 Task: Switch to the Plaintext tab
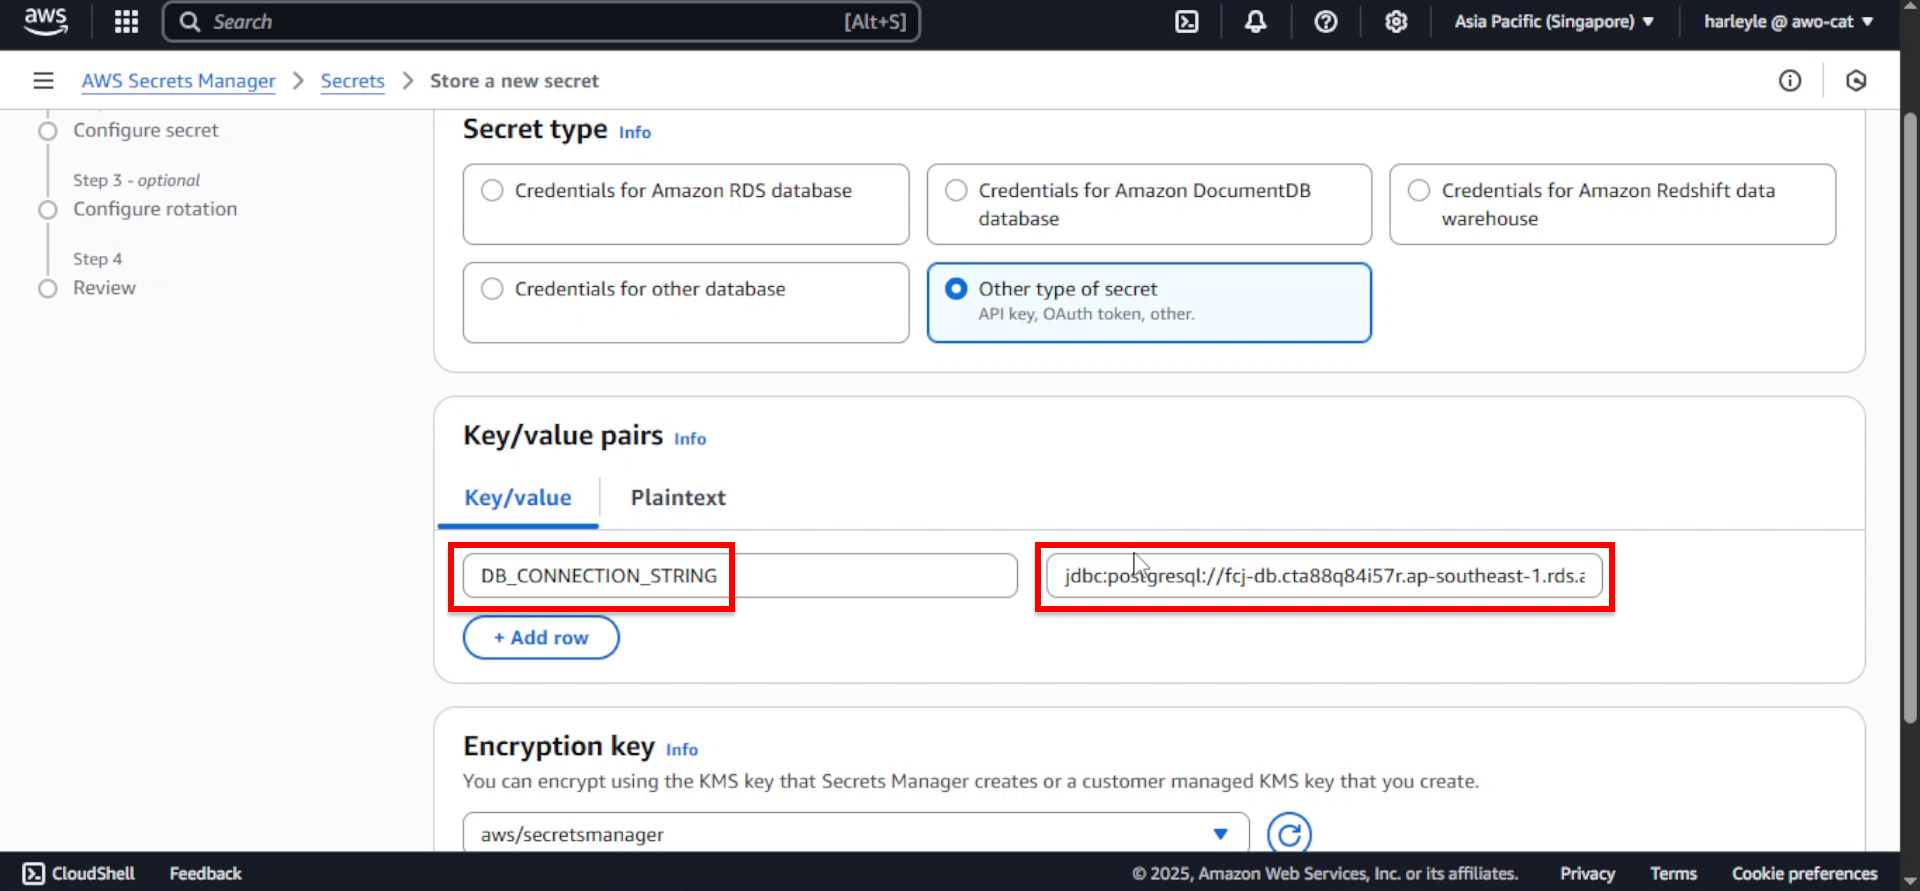678,498
